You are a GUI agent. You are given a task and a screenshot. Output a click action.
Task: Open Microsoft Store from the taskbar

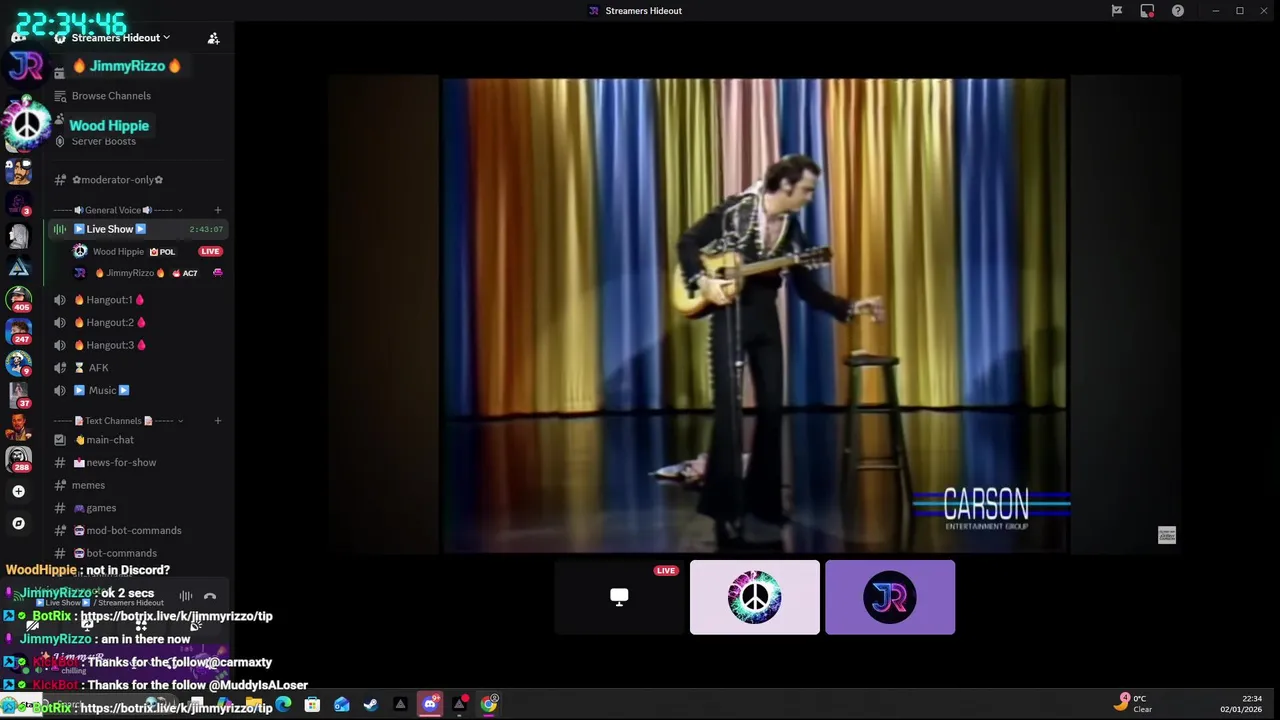(x=312, y=704)
